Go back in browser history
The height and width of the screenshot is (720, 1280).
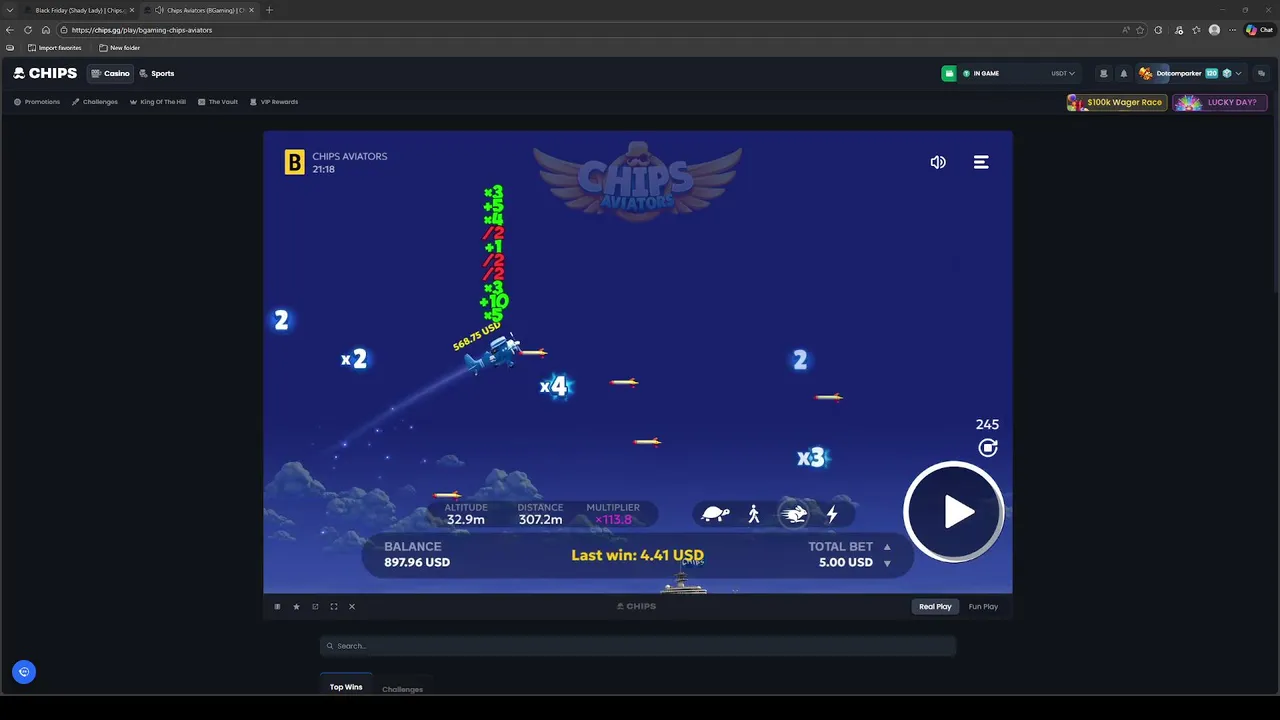pos(10,30)
